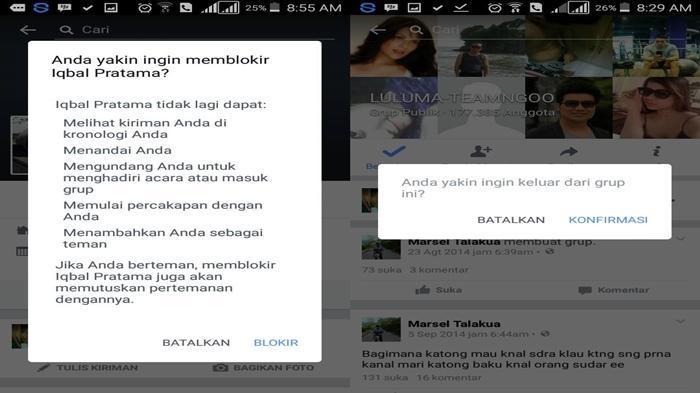Tap the '23 Agt 2014 jam 6:39am' timestamp
The image size is (700, 393).
coord(470,252)
